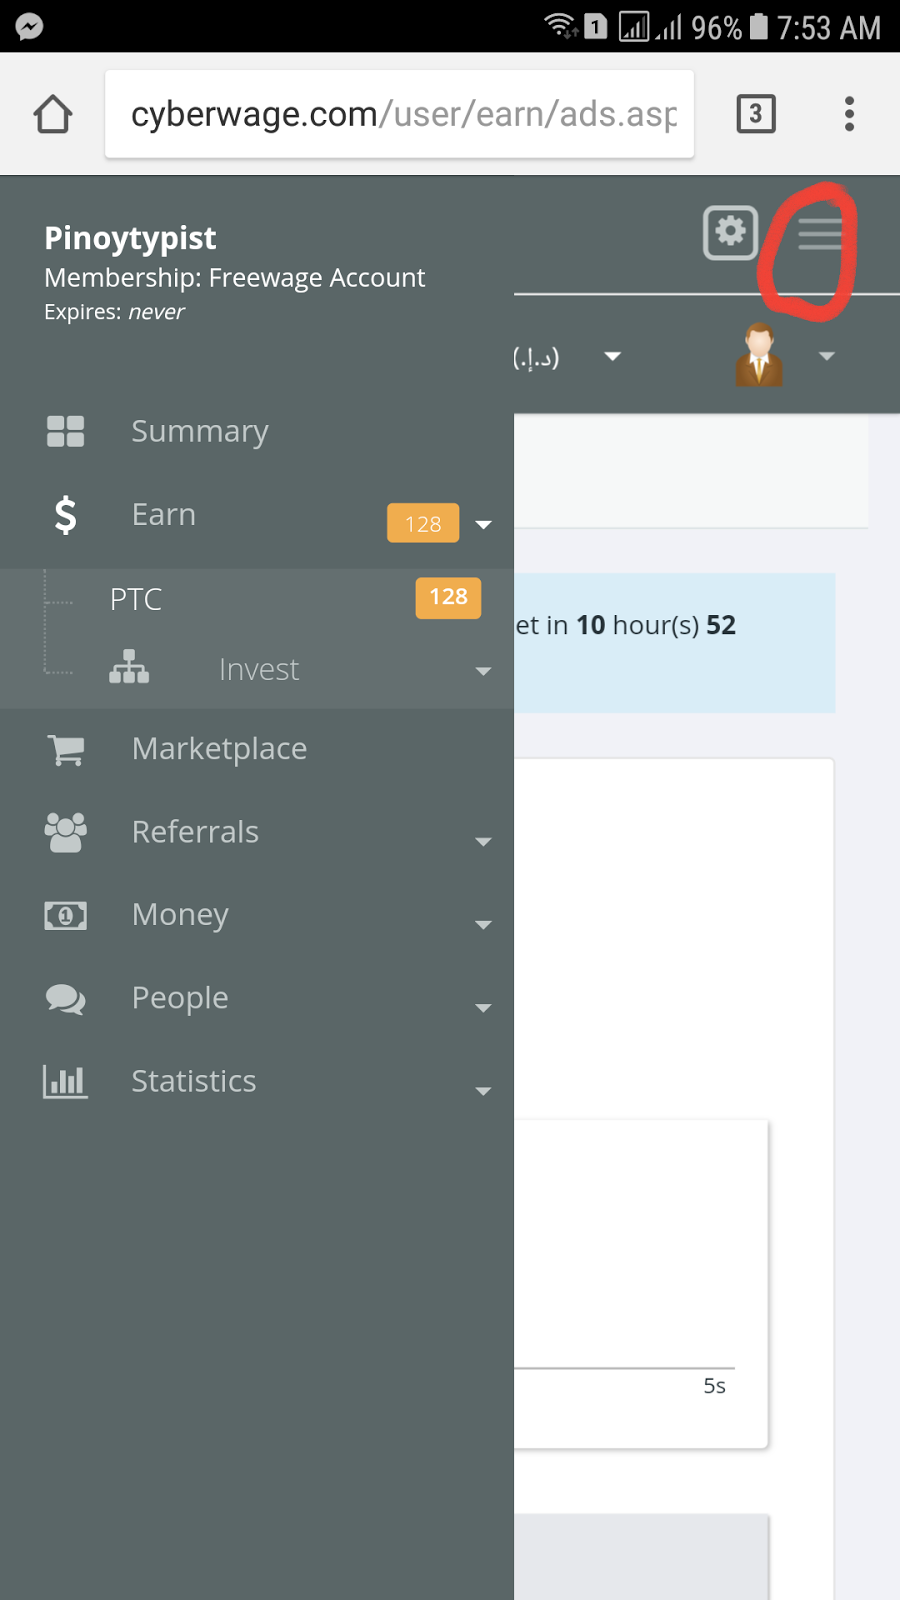900x1600 pixels.
Task: Expand the Statistics menu arrow
Action: 483,1091
